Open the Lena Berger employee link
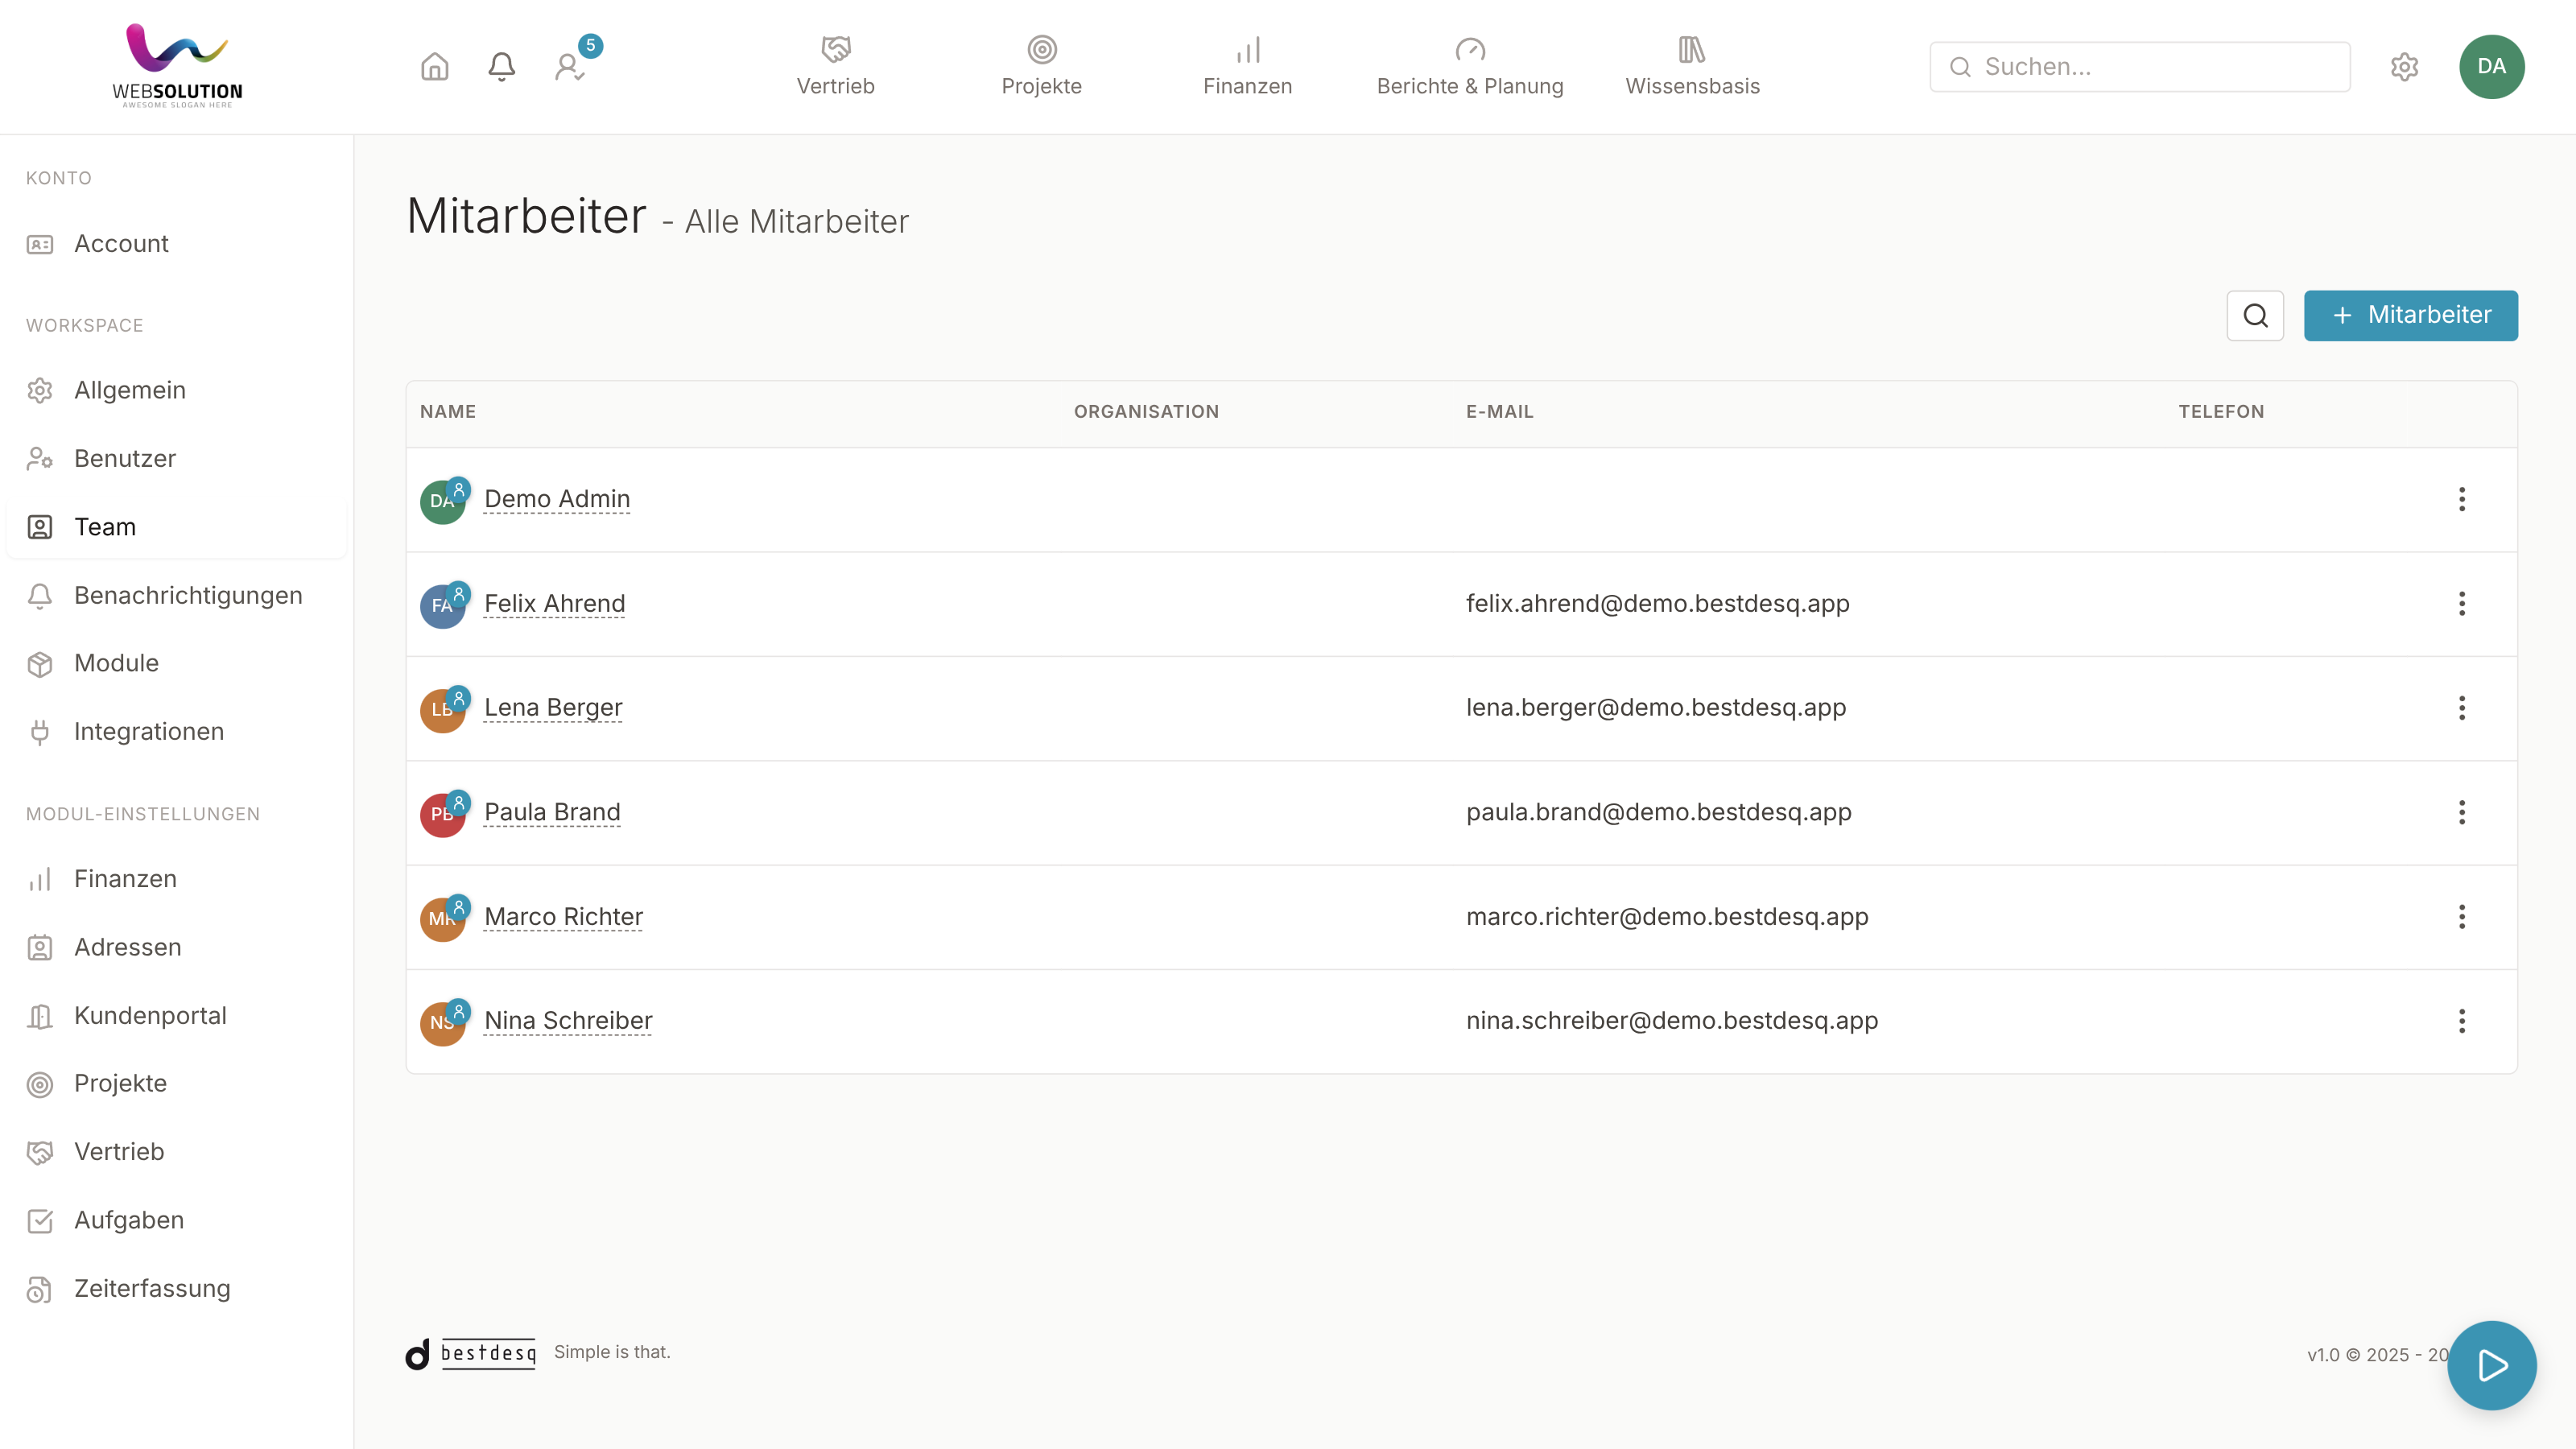2576x1449 pixels. tap(553, 708)
